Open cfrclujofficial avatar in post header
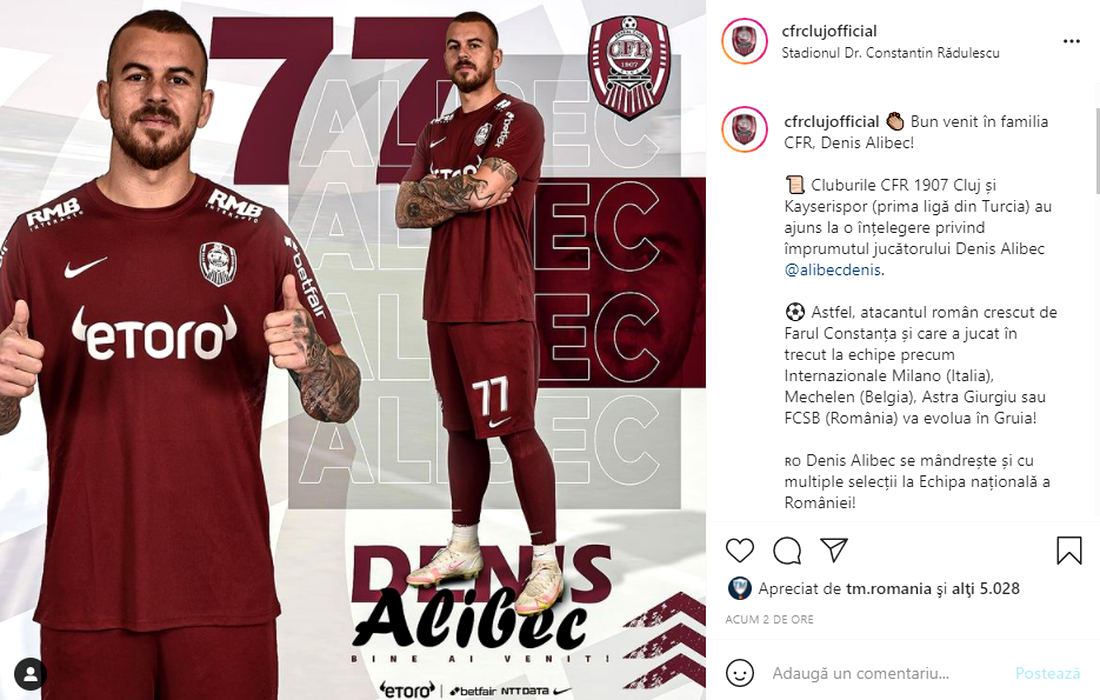 [744, 41]
